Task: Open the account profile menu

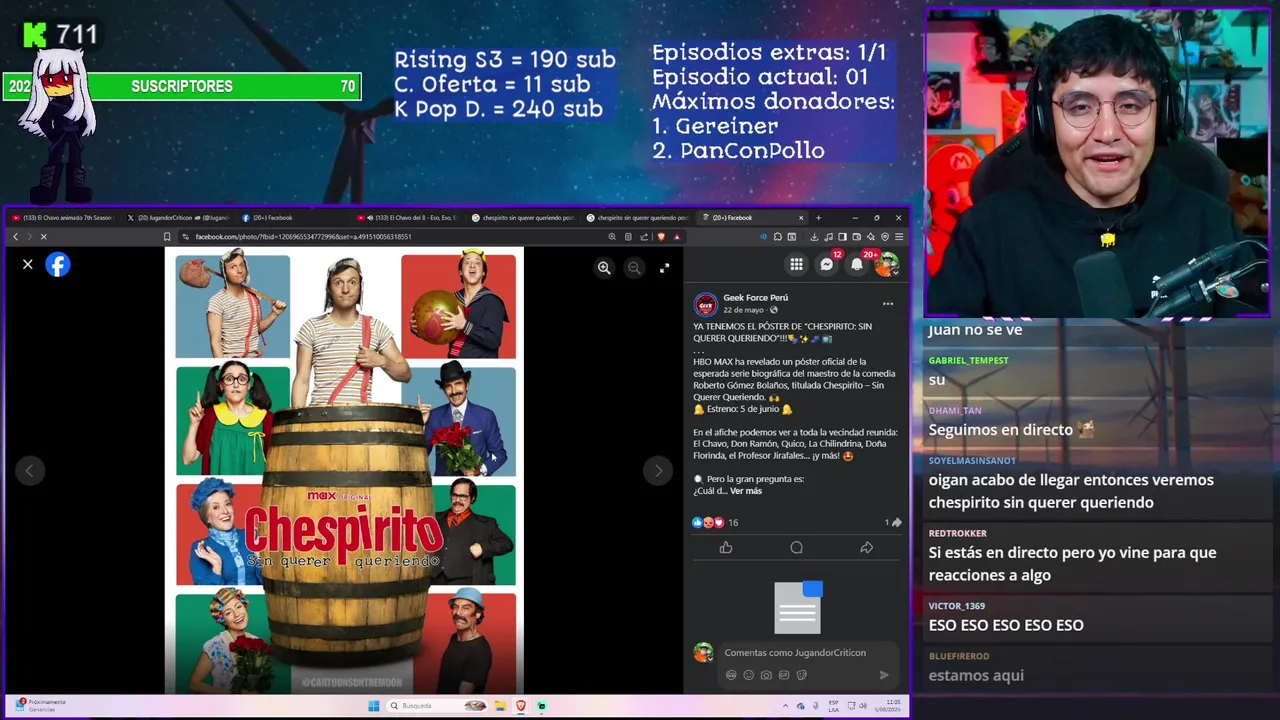Action: coord(887,264)
